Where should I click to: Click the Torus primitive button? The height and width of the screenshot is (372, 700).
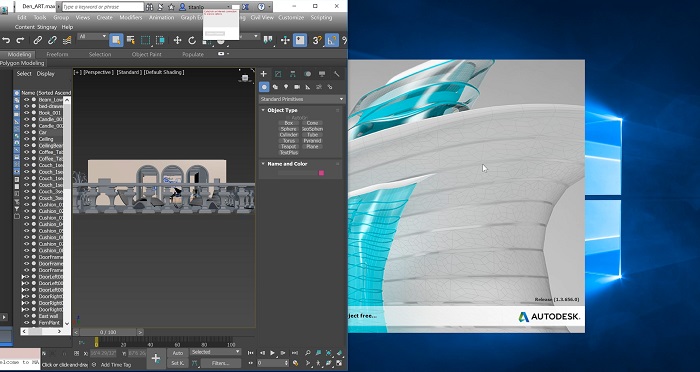(289, 141)
